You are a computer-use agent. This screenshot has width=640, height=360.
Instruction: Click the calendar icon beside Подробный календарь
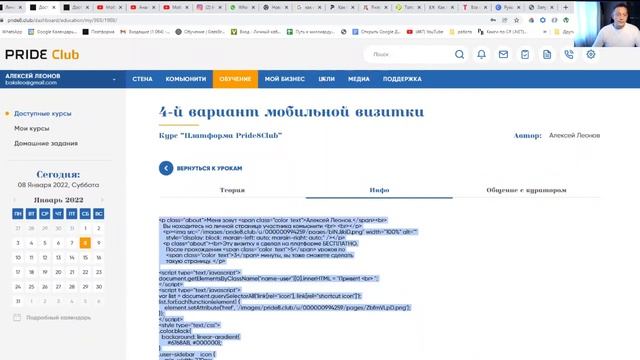pyautogui.click(x=17, y=318)
